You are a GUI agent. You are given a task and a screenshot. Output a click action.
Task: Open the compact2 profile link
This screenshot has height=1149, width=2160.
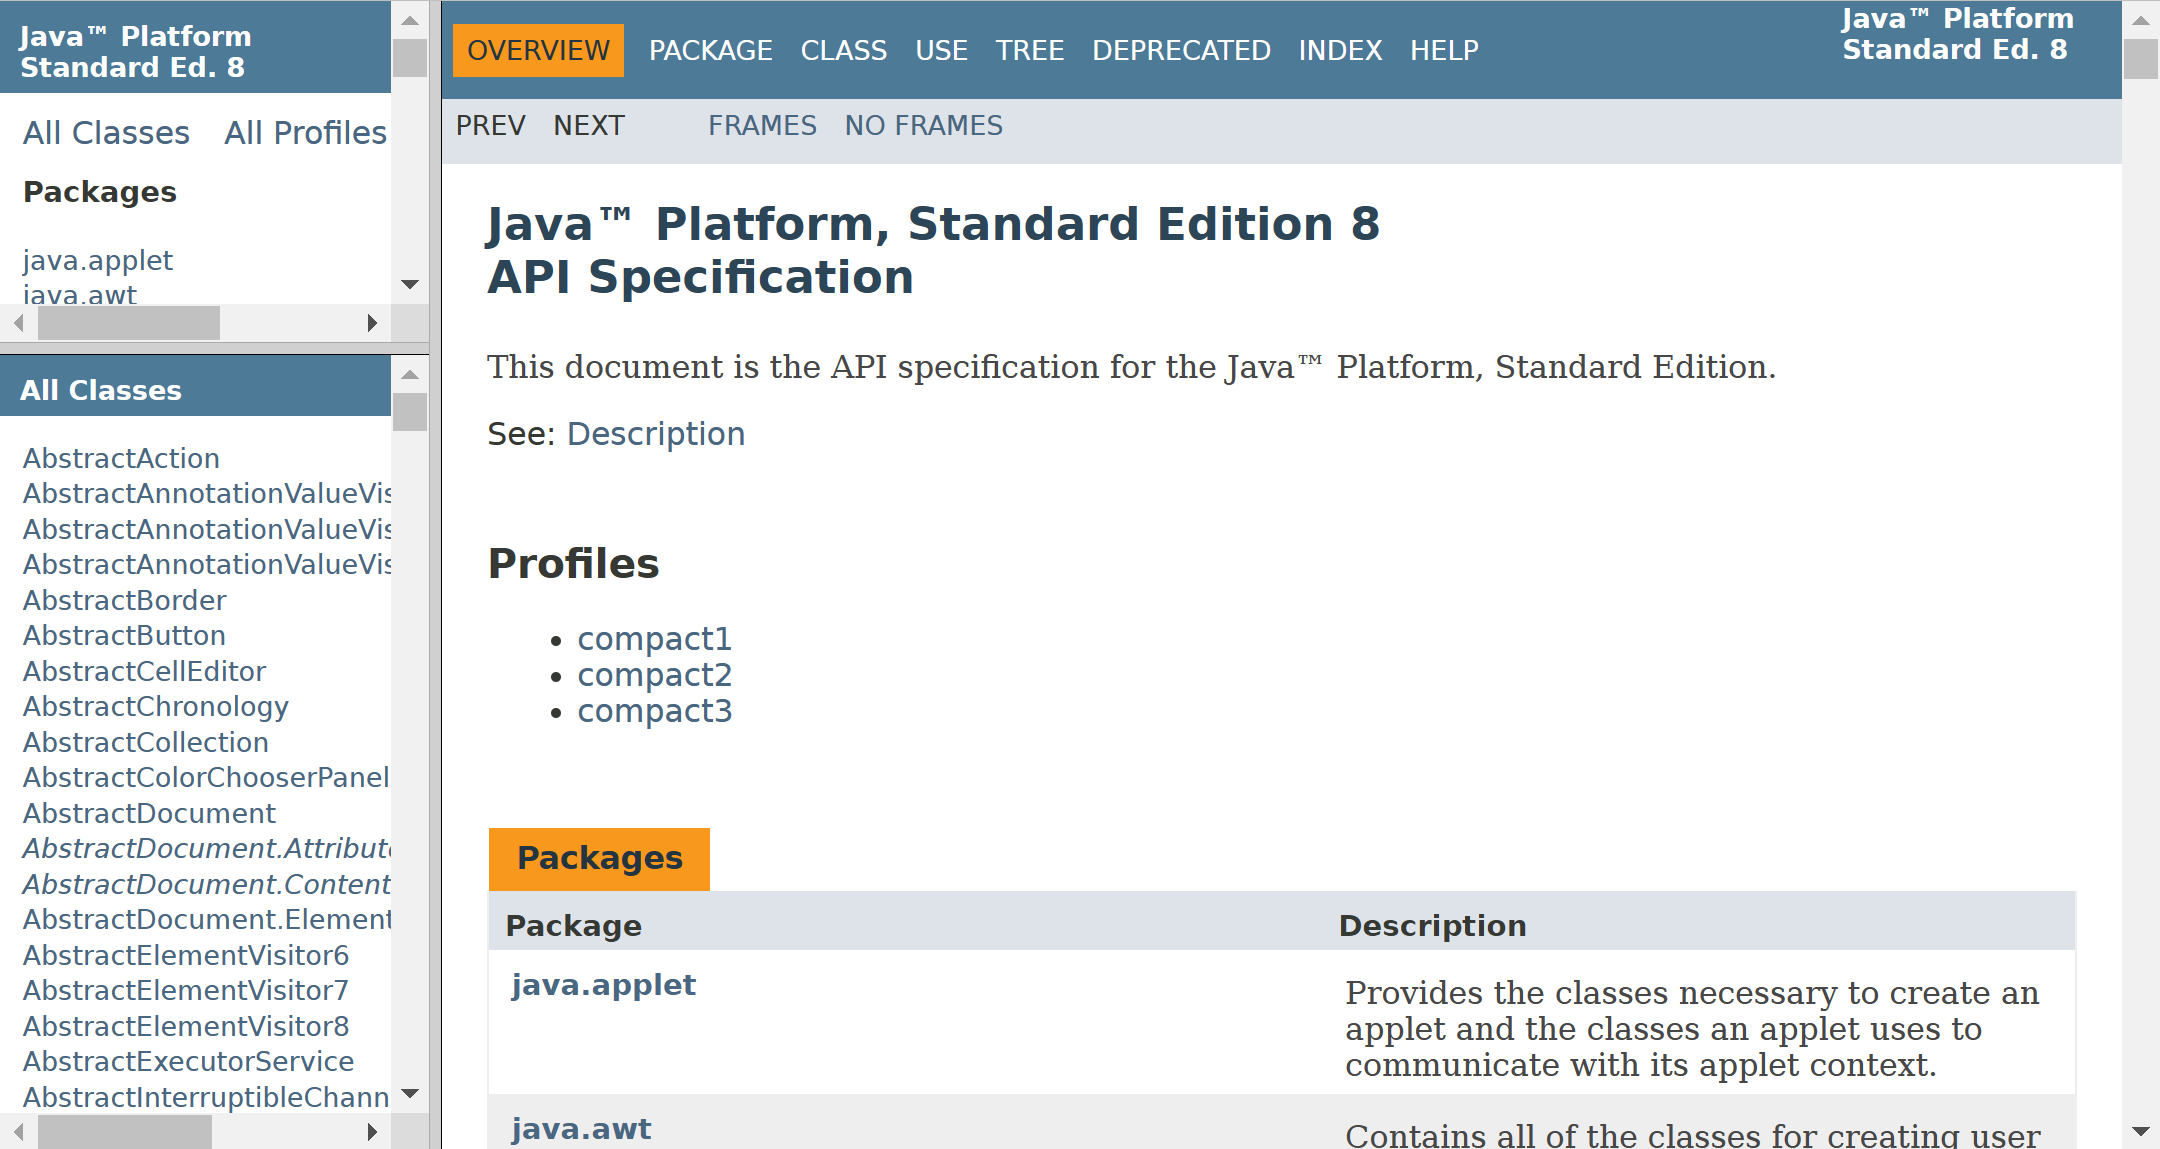coord(654,675)
